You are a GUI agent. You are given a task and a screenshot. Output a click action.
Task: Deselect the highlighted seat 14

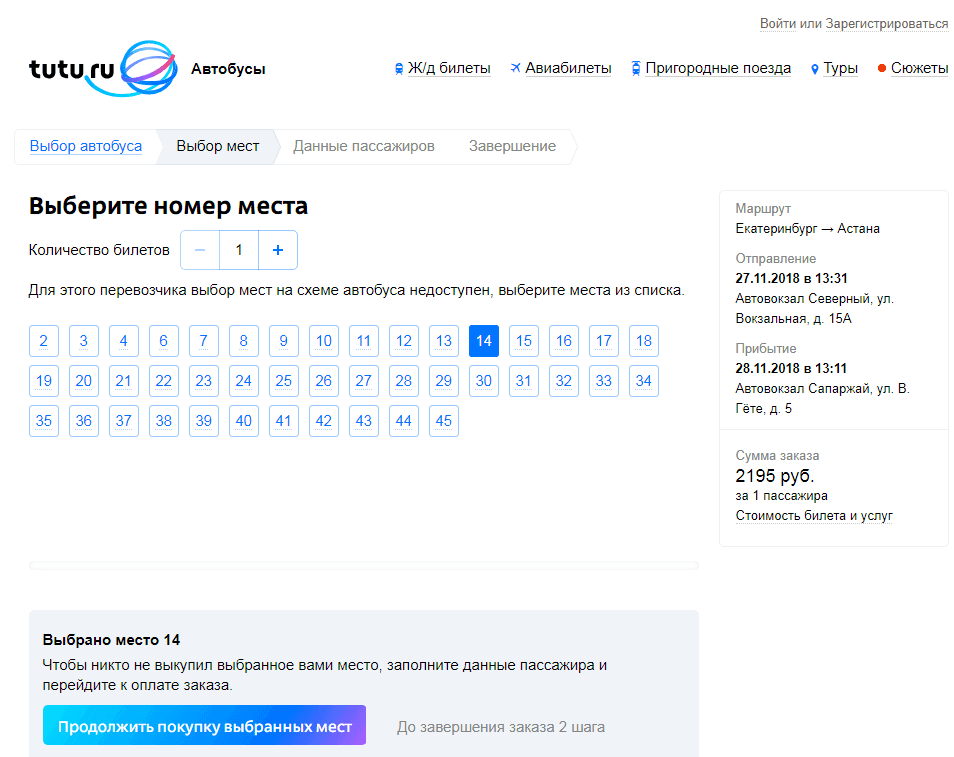coord(484,341)
